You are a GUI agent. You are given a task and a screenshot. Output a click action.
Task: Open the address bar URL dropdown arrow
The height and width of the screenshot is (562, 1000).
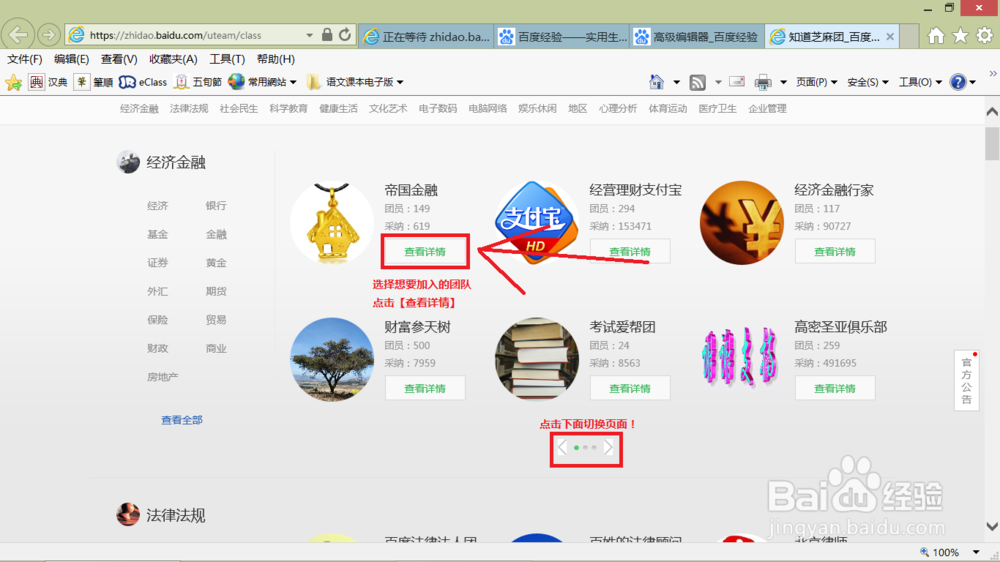[x=309, y=36]
